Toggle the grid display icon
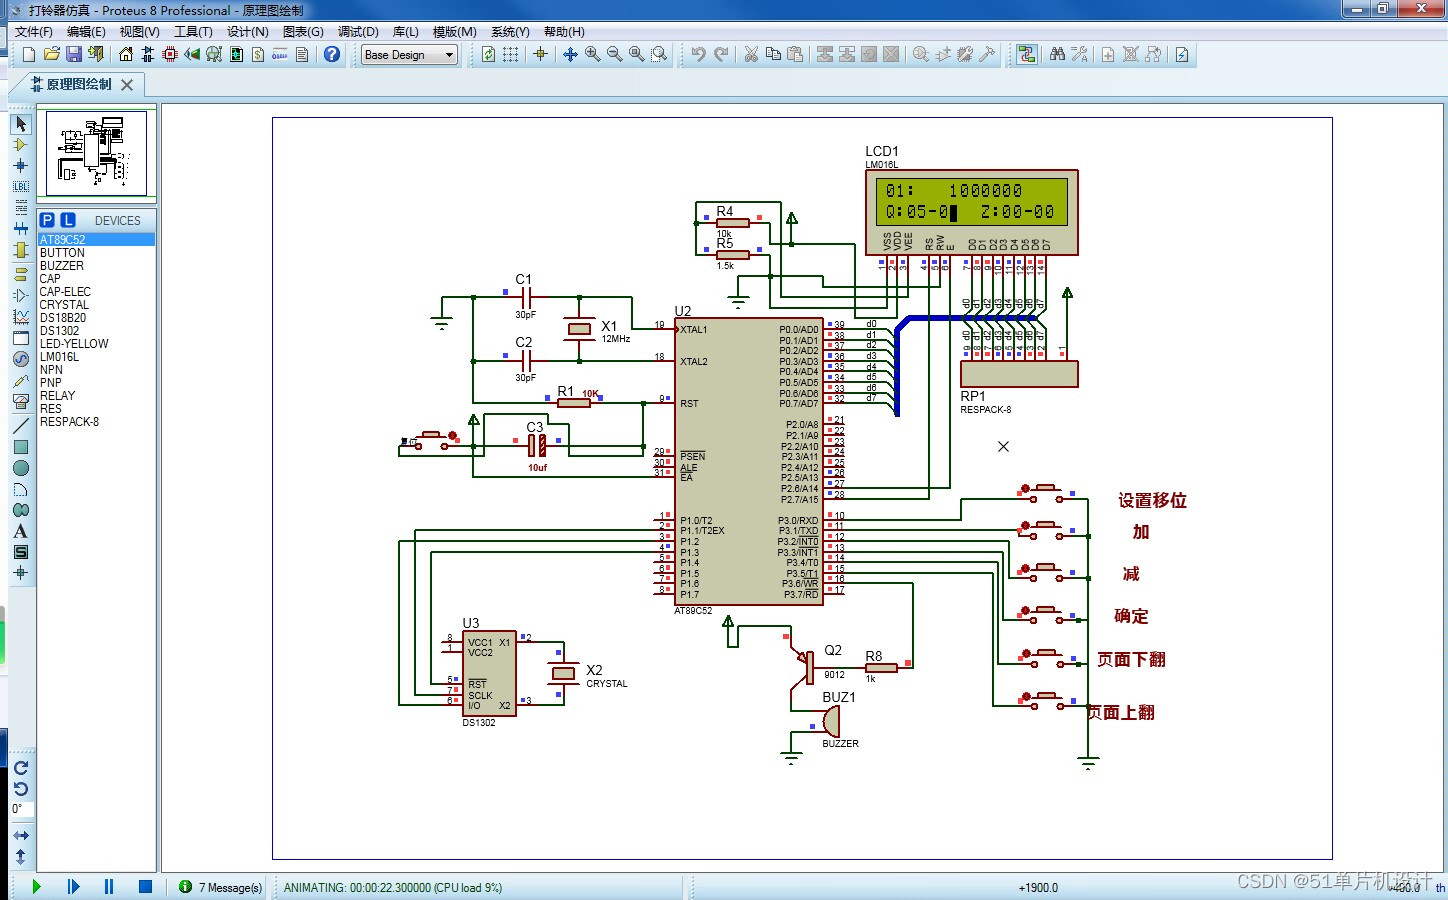 click(x=510, y=54)
